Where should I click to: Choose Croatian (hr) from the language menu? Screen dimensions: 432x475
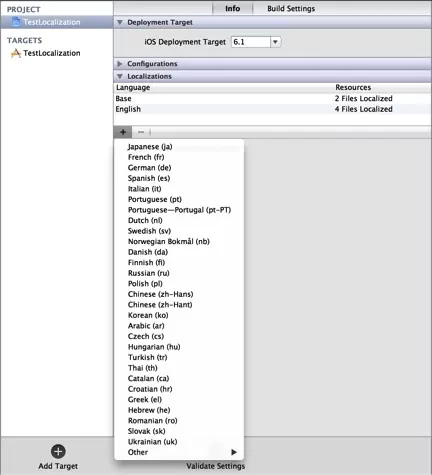point(179,389)
